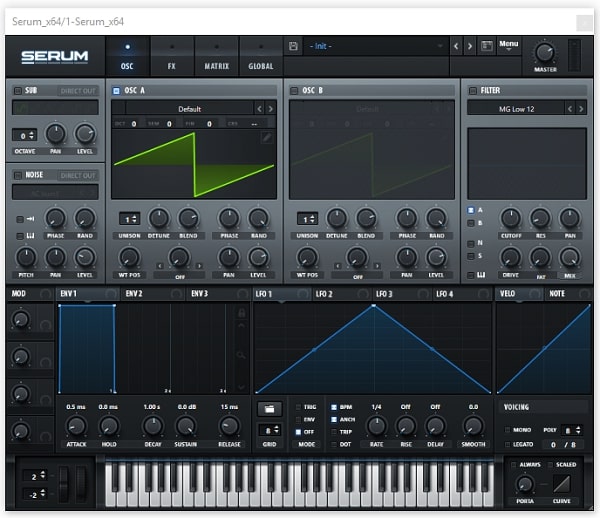Click the pitch bend wheel
600x518 pixels.
coord(64,483)
